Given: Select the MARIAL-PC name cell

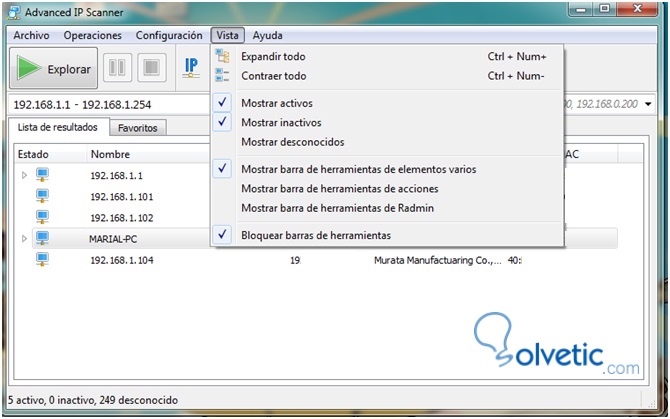Looking at the screenshot, I should (x=113, y=239).
